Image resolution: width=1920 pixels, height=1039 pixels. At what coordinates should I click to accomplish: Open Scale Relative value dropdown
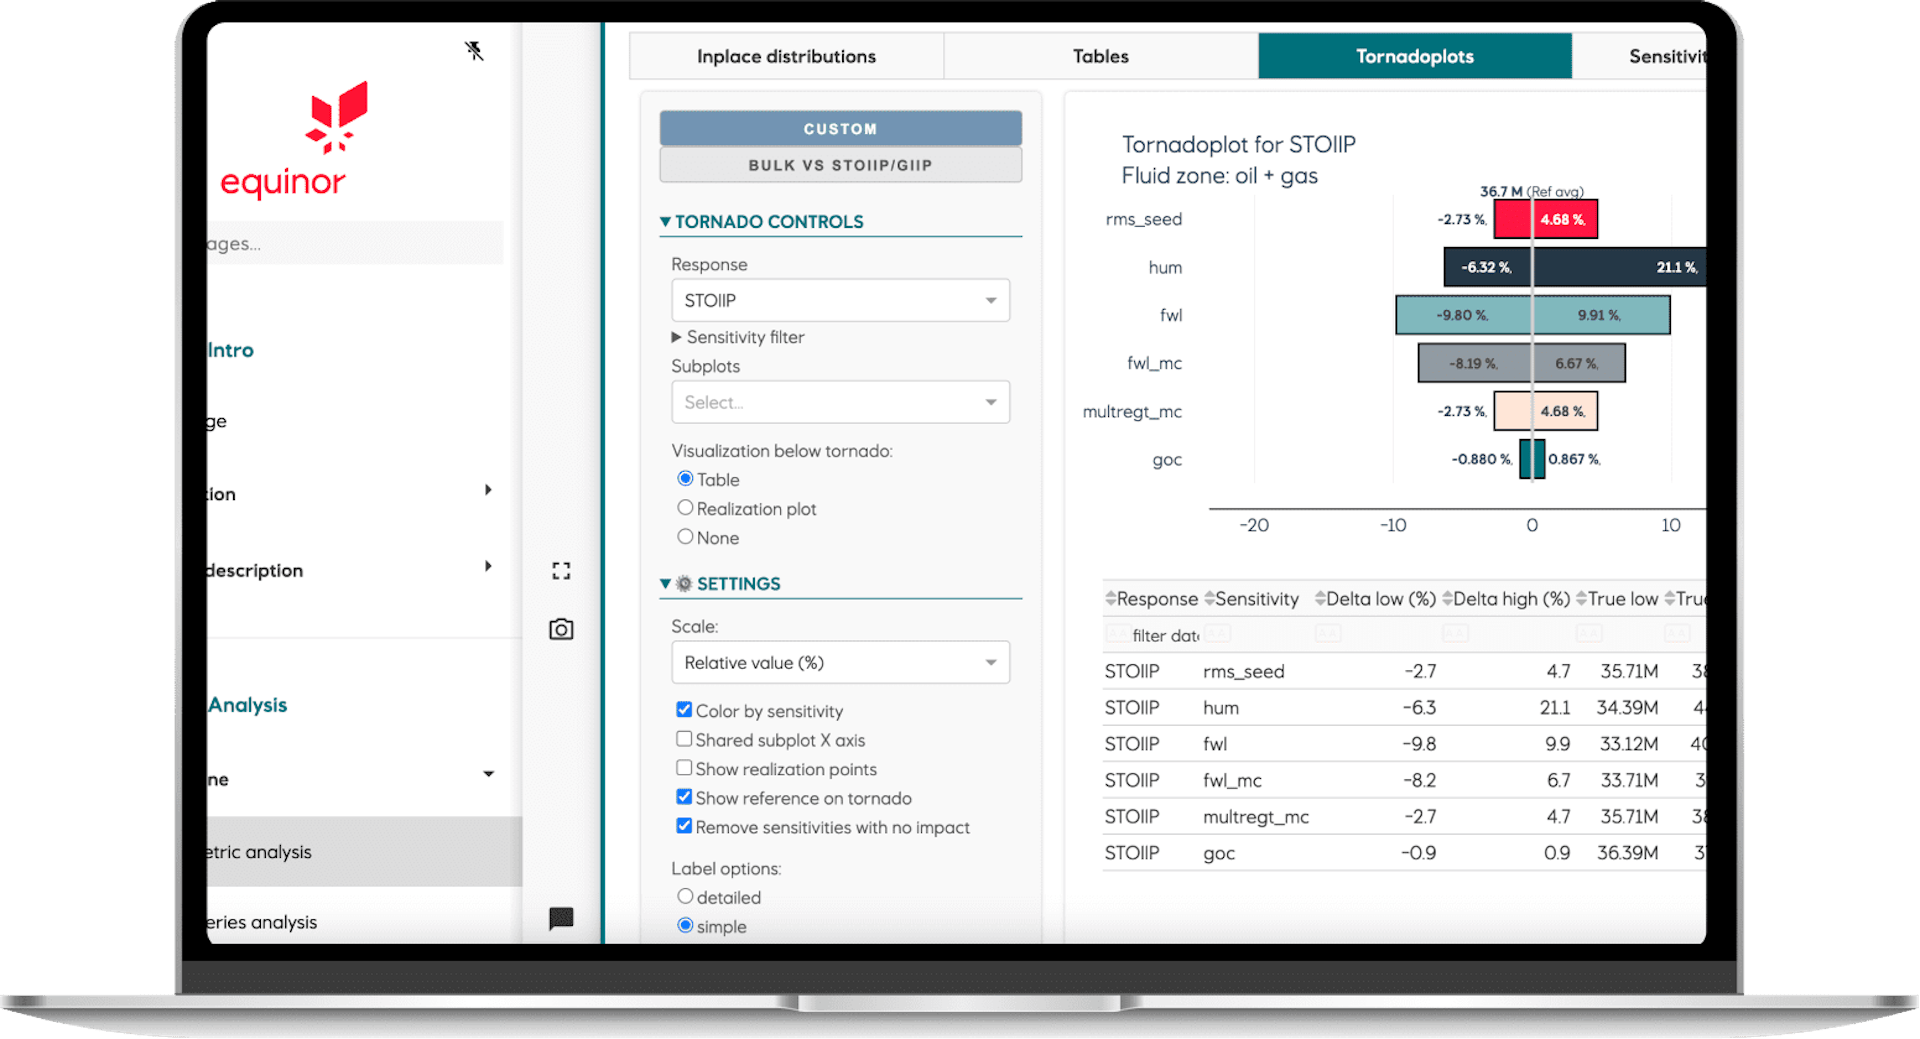pos(840,663)
